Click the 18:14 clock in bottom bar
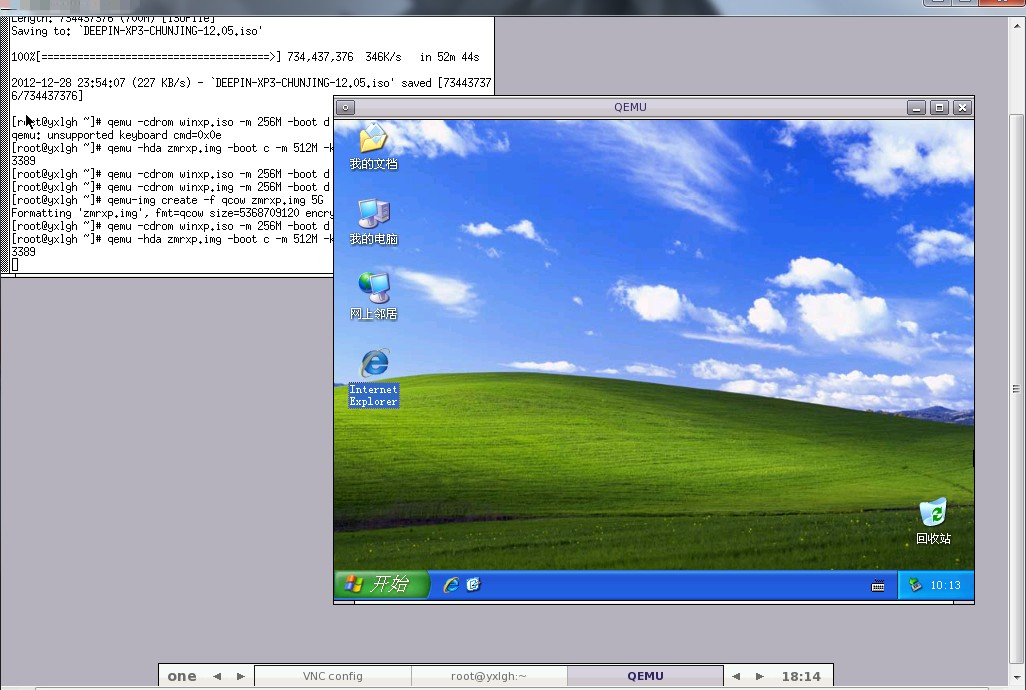Image resolution: width=1026 pixels, height=690 pixels. (801, 676)
